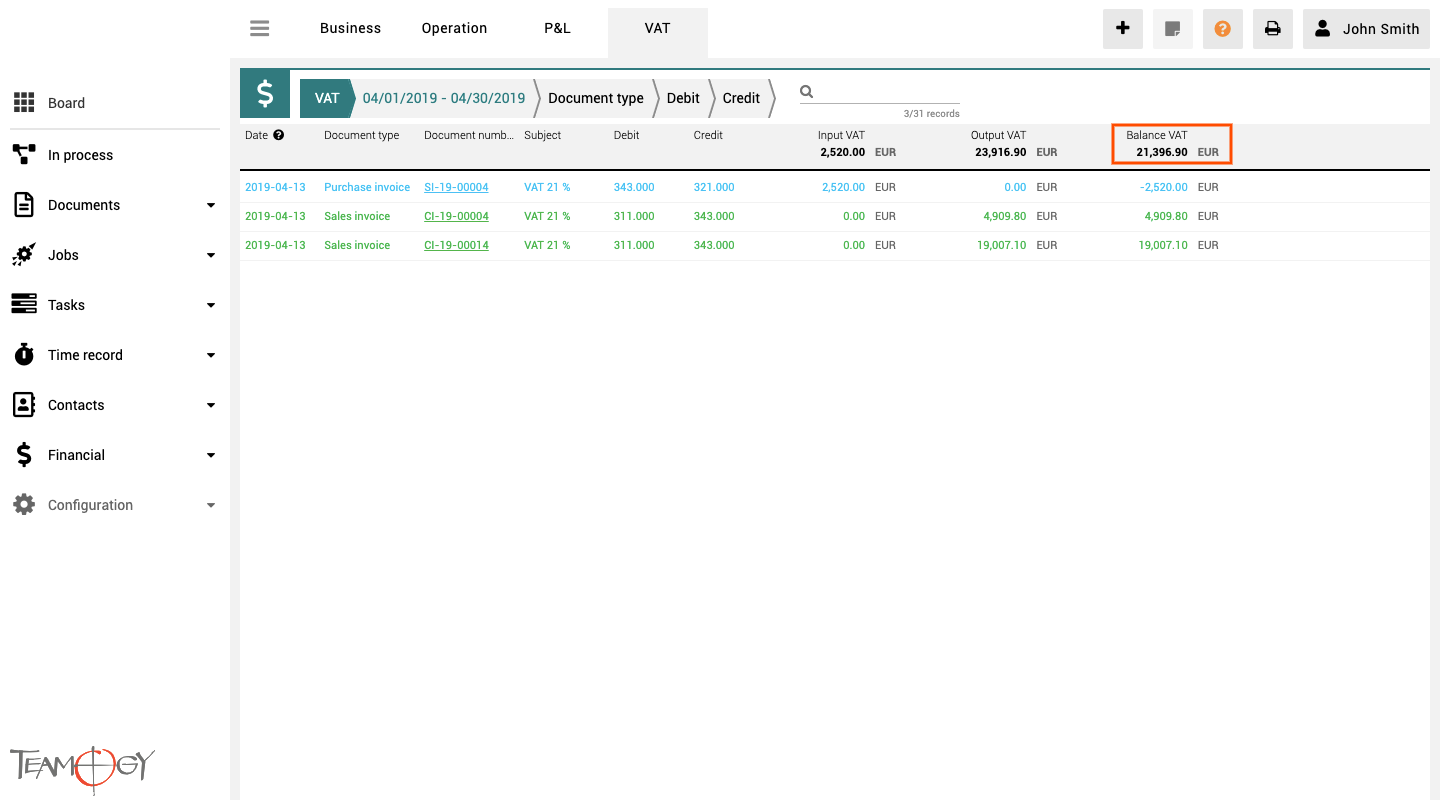Sort by Document number column header
The width and height of the screenshot is (1440, 800).
coord(469,135)
